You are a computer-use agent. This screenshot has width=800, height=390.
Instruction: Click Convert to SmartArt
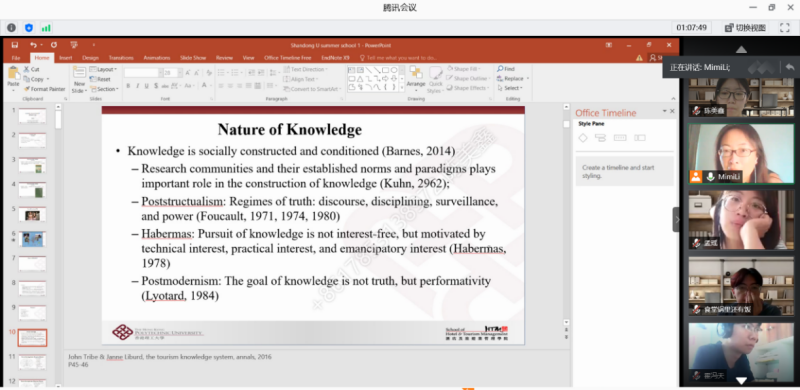click(311, 89)
